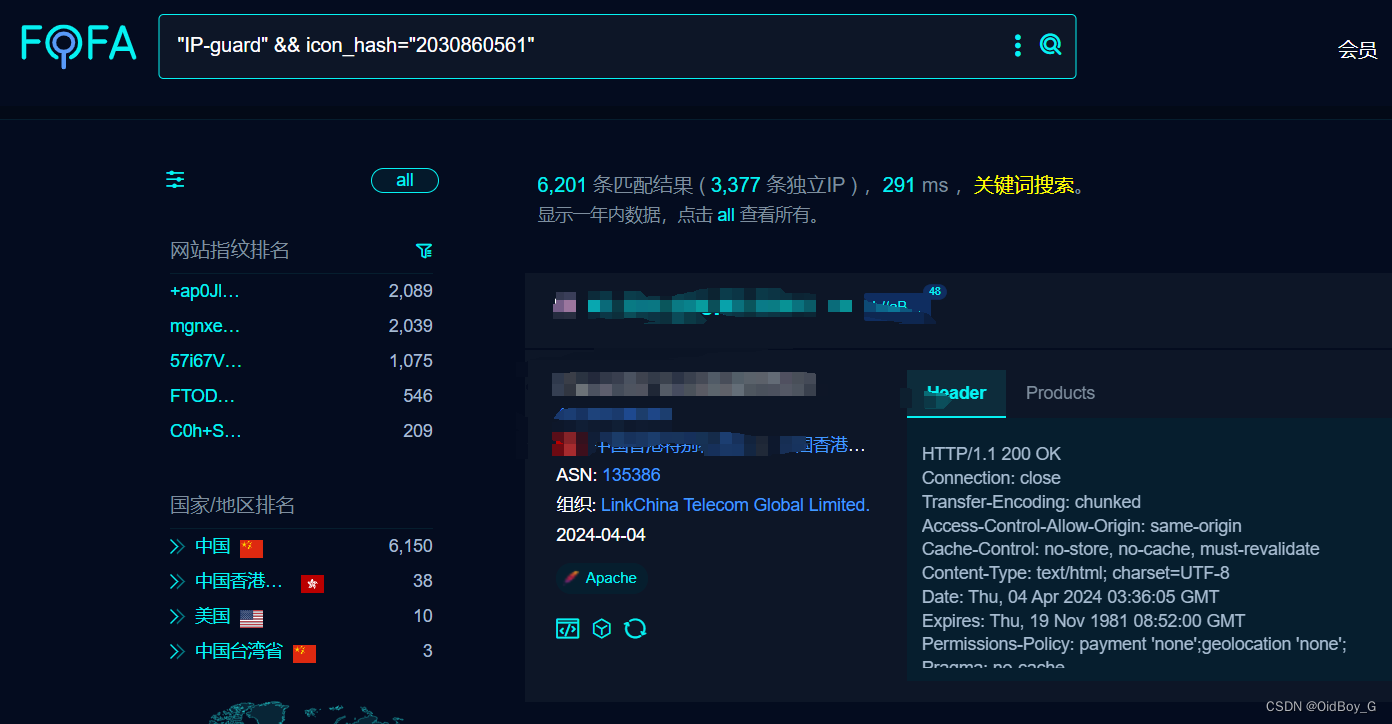Screen dimensions: 1392x724
Task: Expand the 中国香港 region entry
Action: pyautogui.click(x=177, y=581)
